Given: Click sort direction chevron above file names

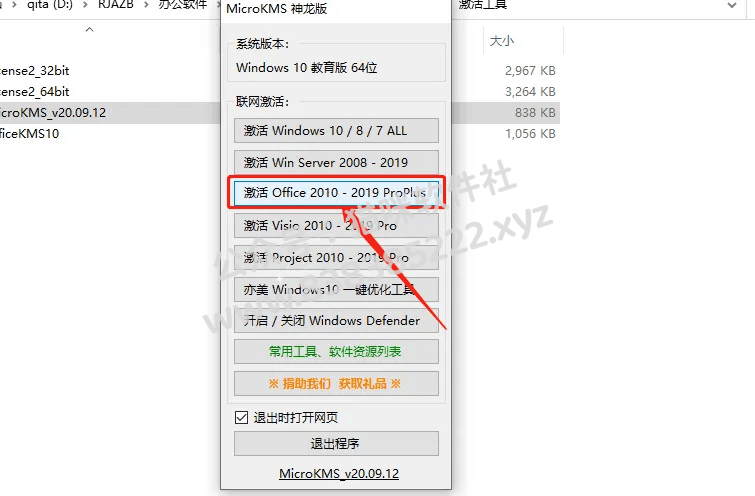Looking at the screenshot, I should [89, 30].
